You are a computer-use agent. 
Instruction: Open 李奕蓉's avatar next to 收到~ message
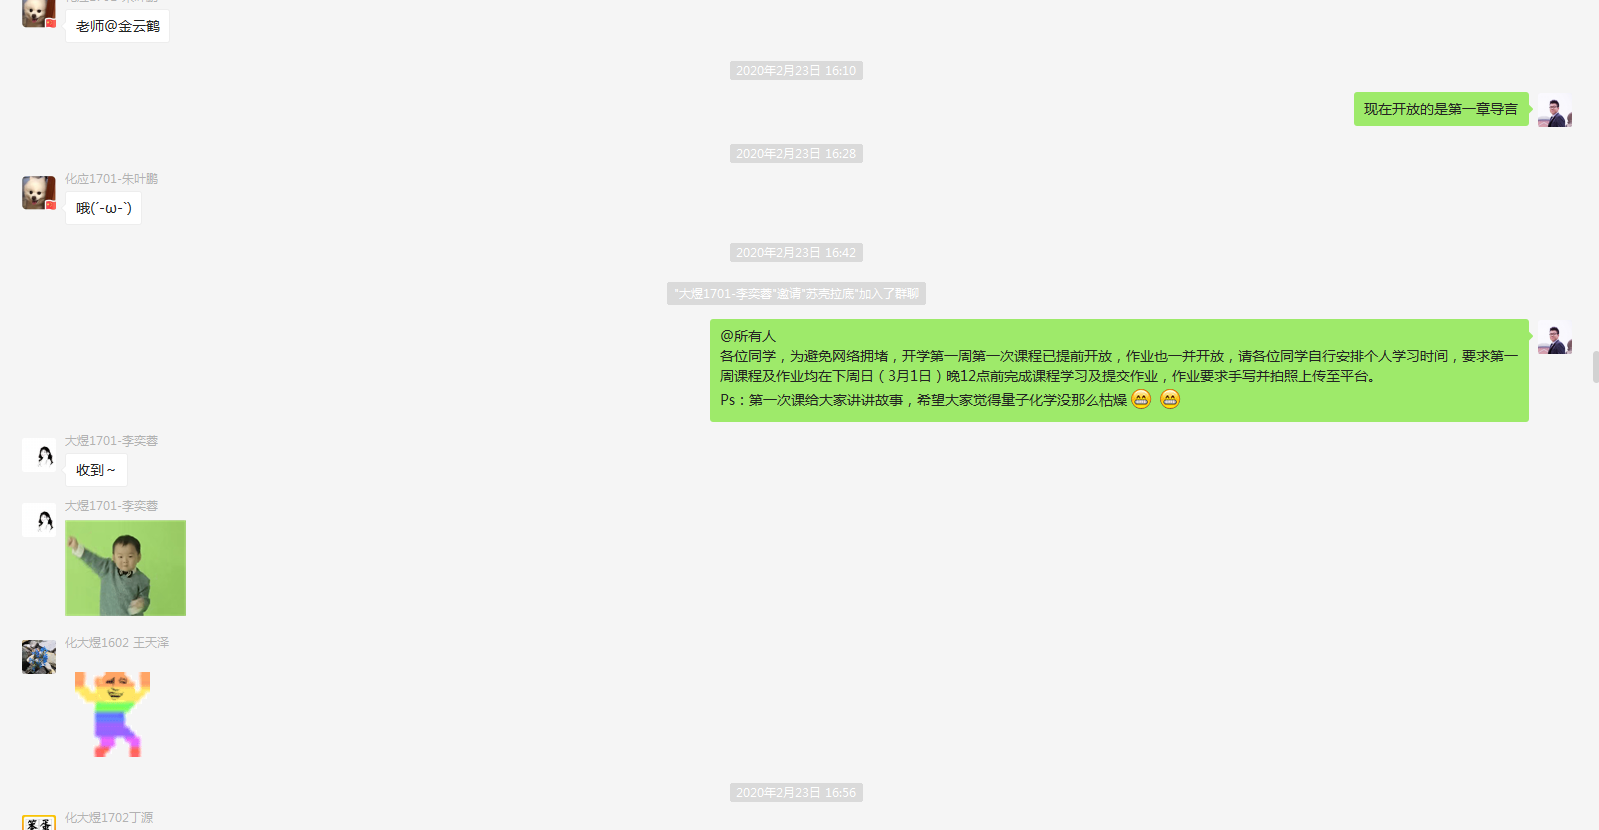[39, 455]
